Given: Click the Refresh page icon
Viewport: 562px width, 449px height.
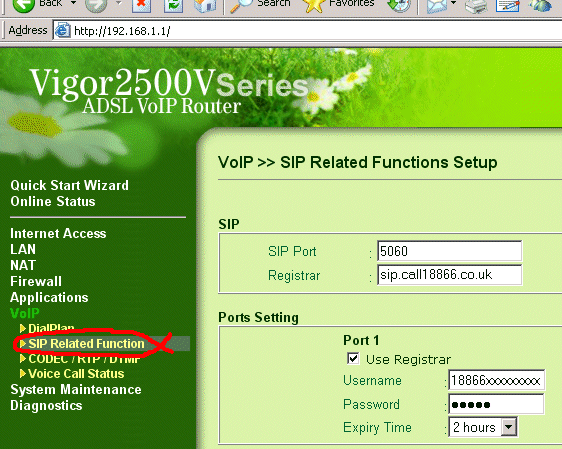Looking at the screenshot, I should pyautogui.click(x=173, y=5).
